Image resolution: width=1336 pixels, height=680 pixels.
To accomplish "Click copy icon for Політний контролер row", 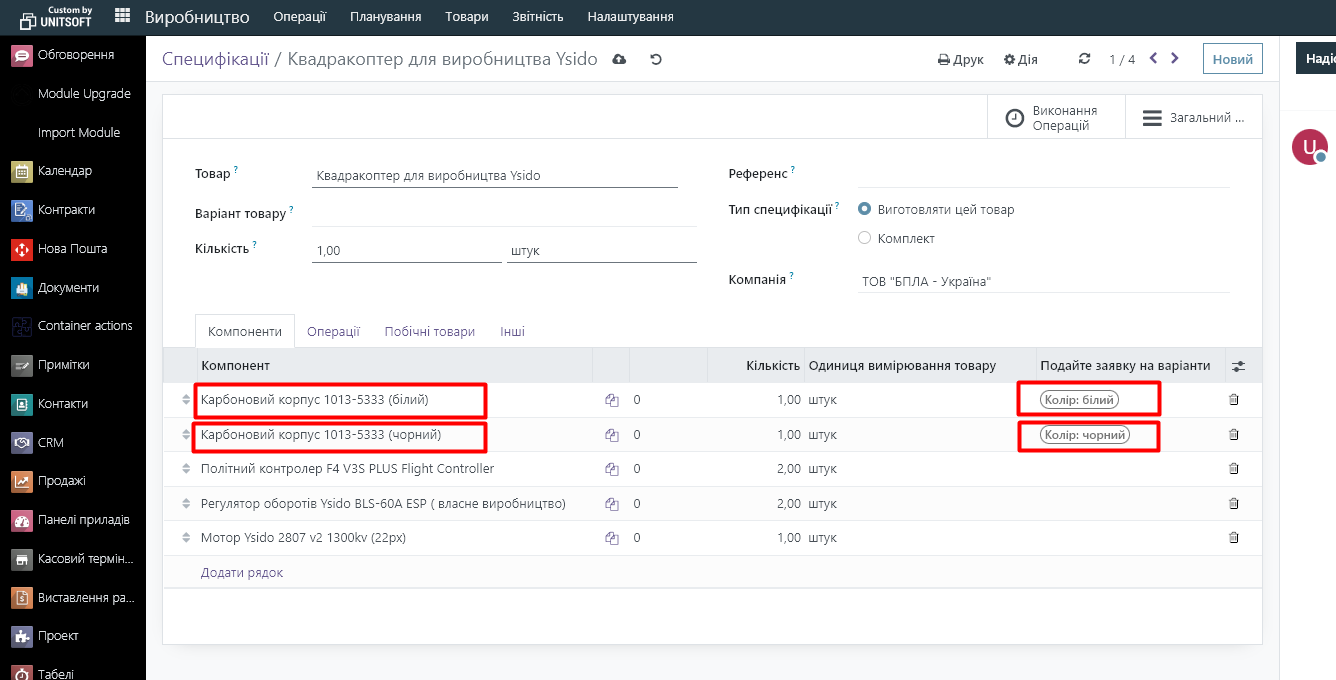I will coord(612,469).
